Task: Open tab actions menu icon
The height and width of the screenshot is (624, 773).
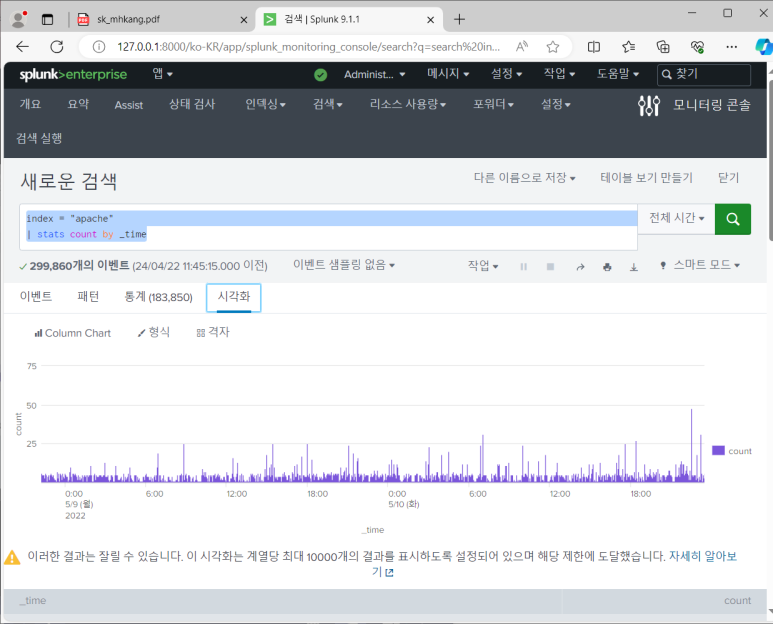Action: click(x=47, y=20)
